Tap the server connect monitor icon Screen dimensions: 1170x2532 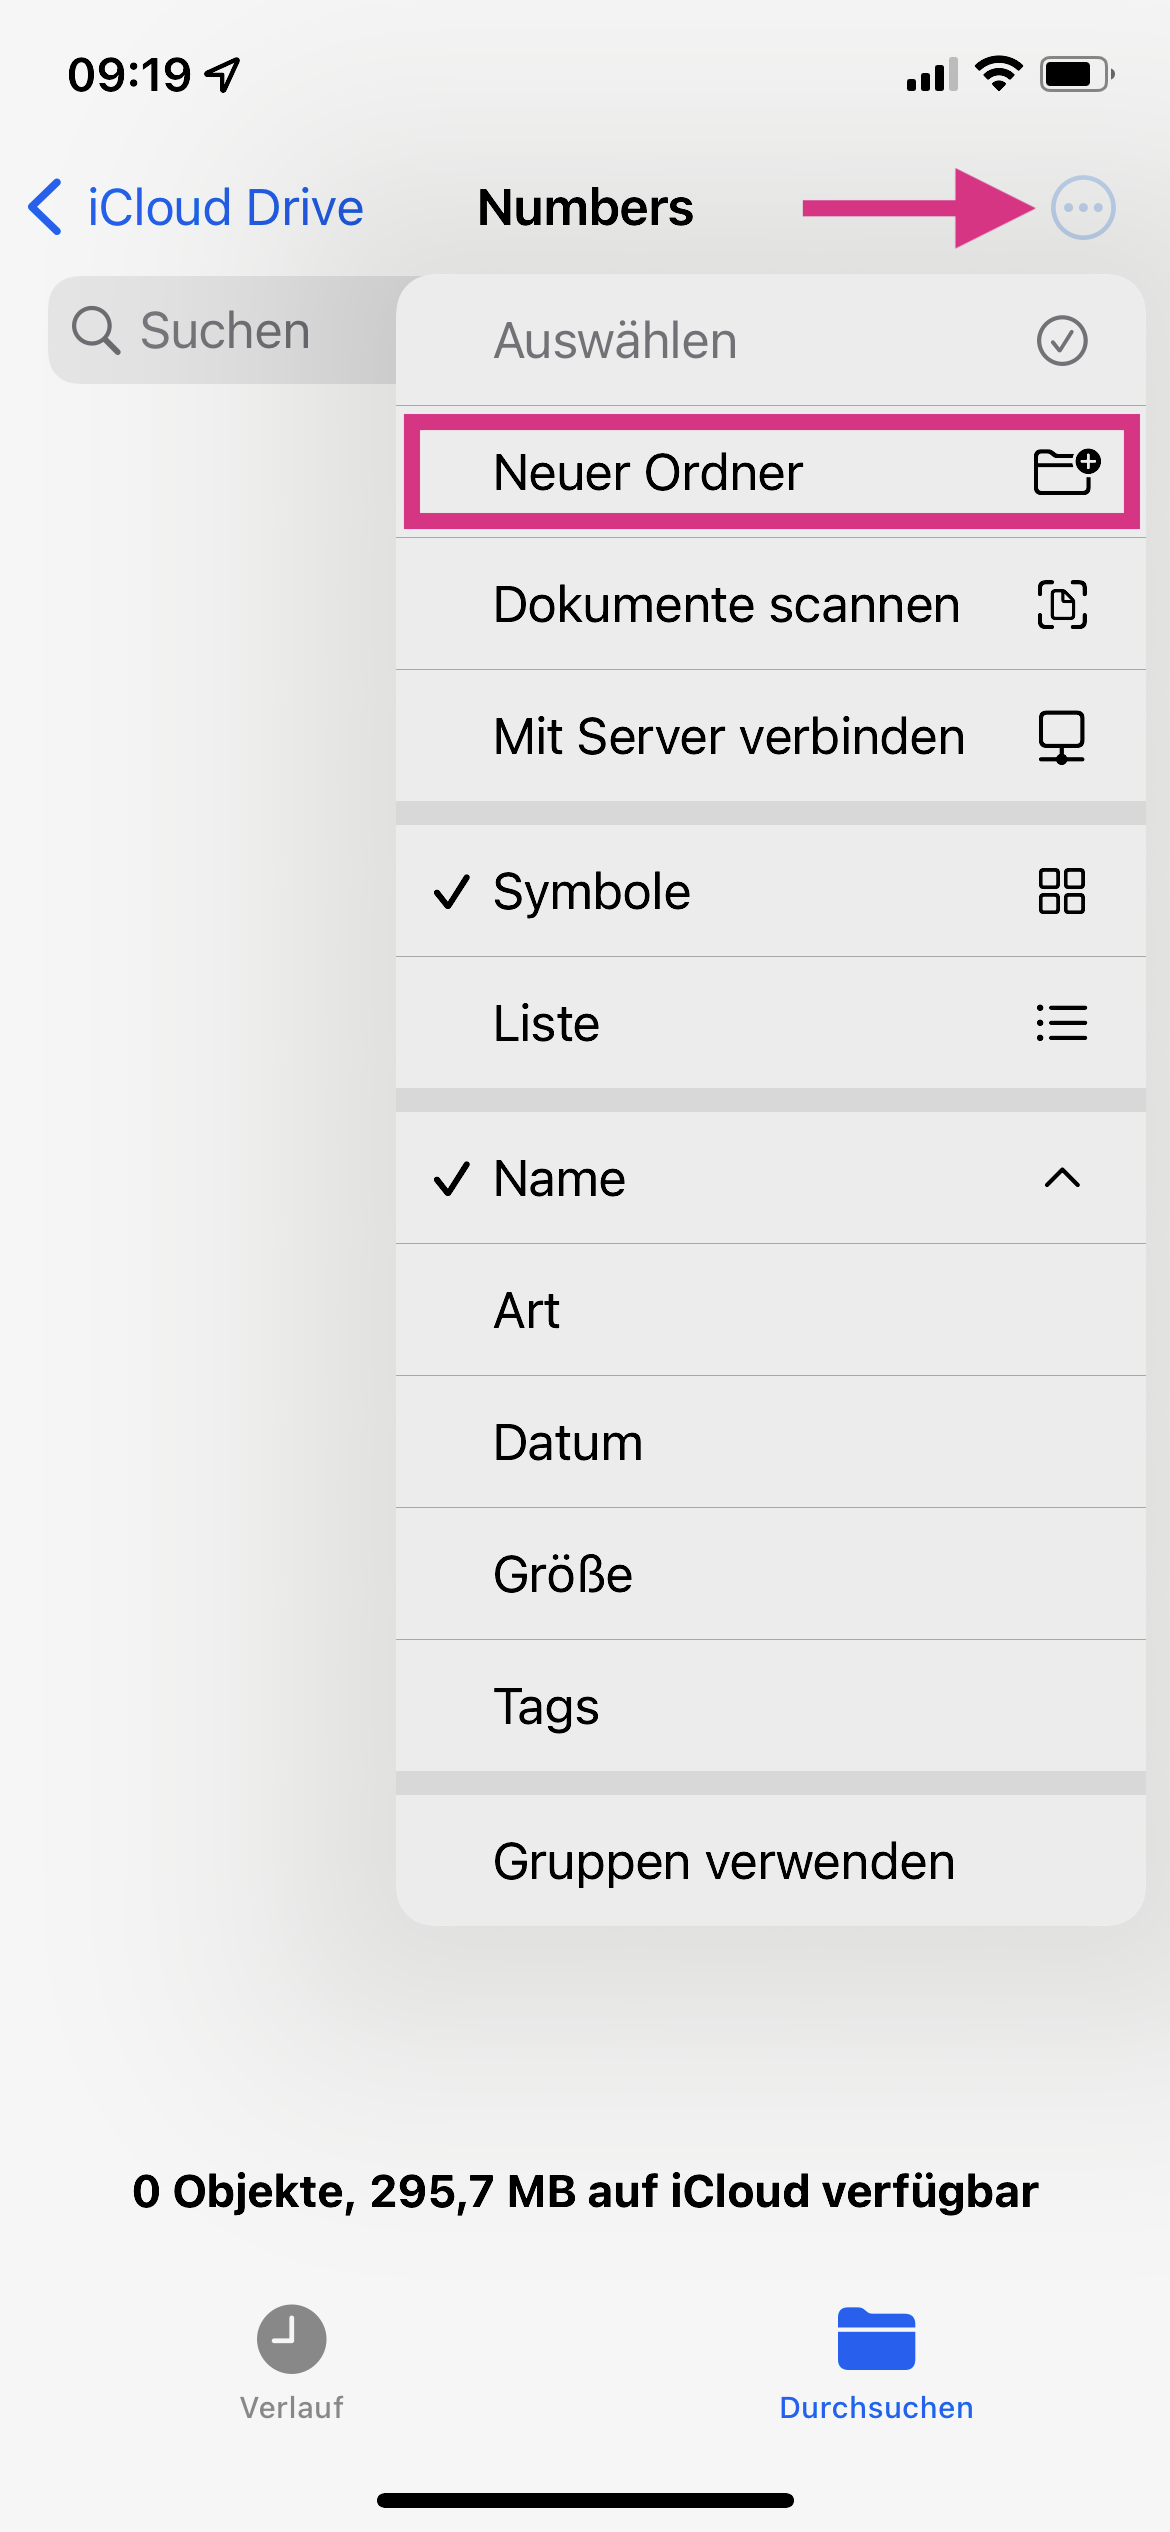[1061, 737]
